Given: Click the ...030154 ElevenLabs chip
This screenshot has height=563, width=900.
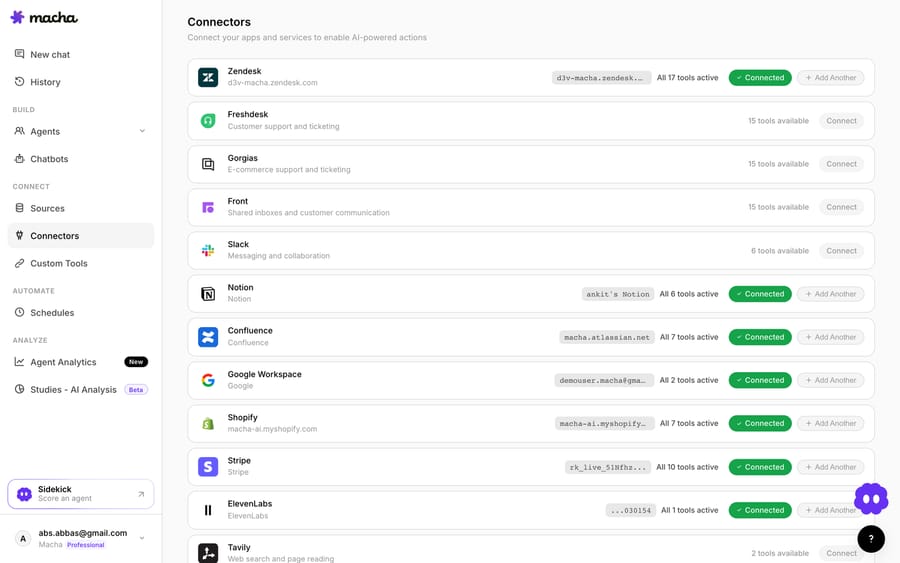Looking at the screenshot, I should point(630,510).
